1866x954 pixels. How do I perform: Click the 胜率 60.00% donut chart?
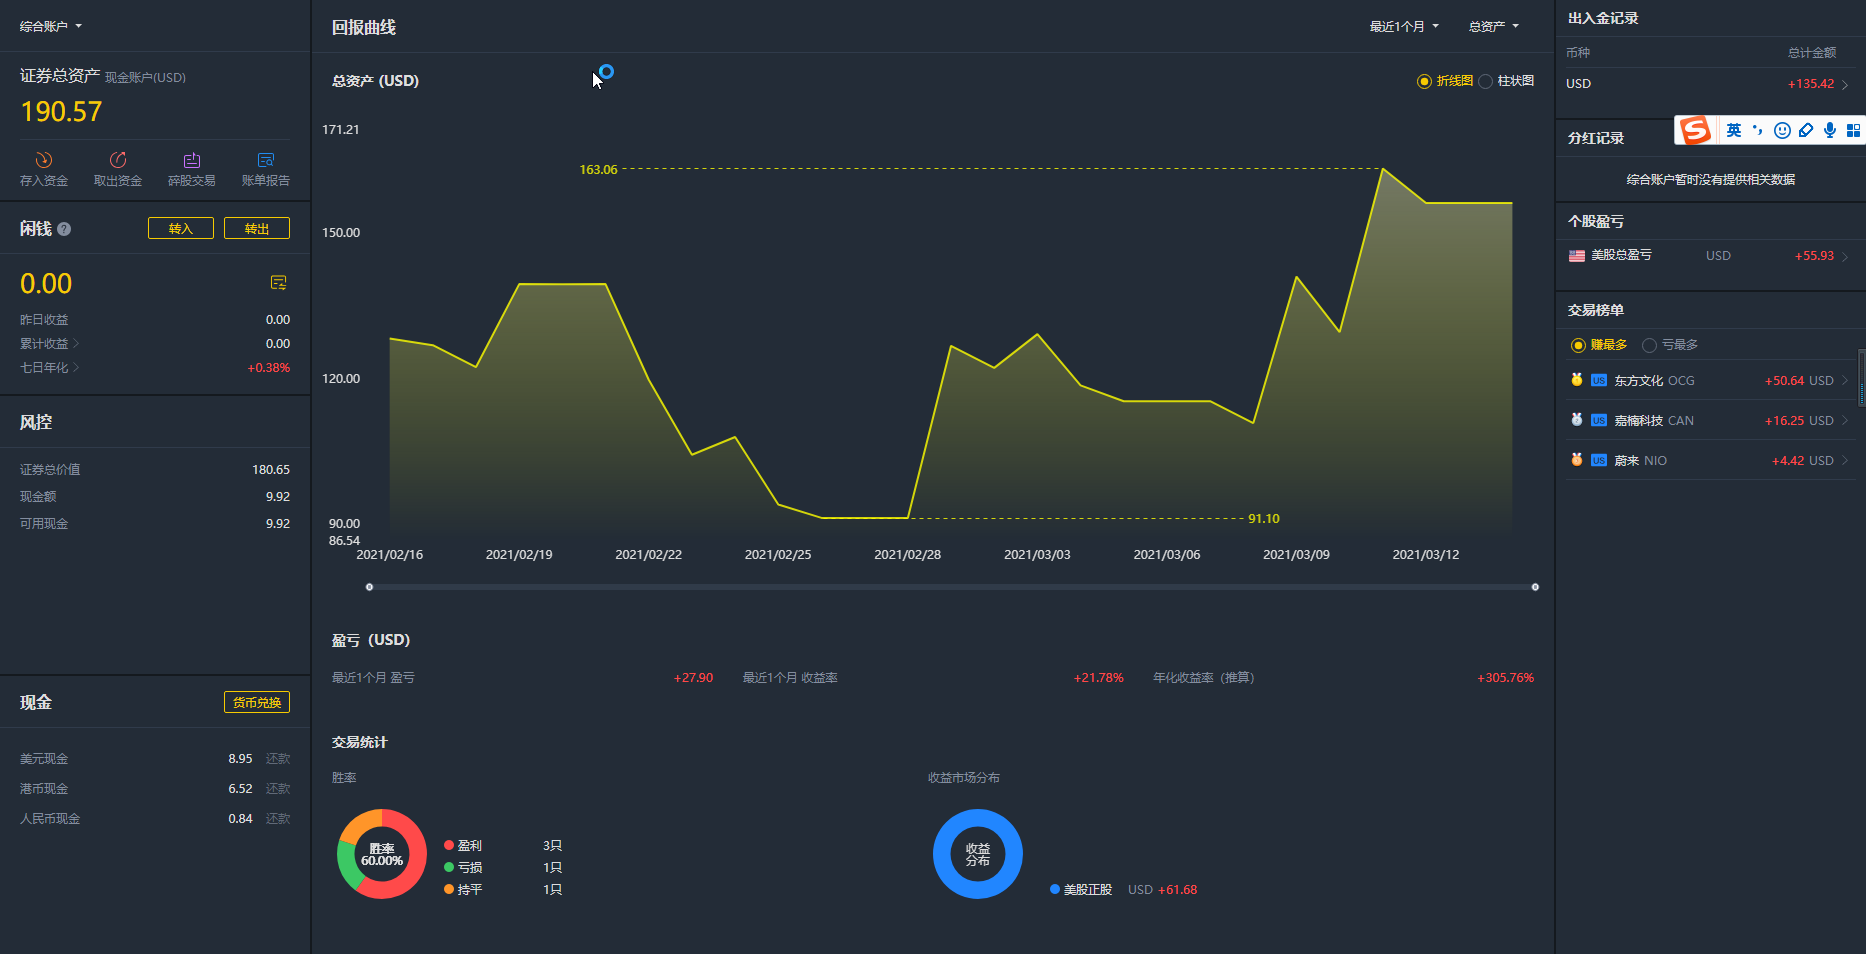[382, 854]
